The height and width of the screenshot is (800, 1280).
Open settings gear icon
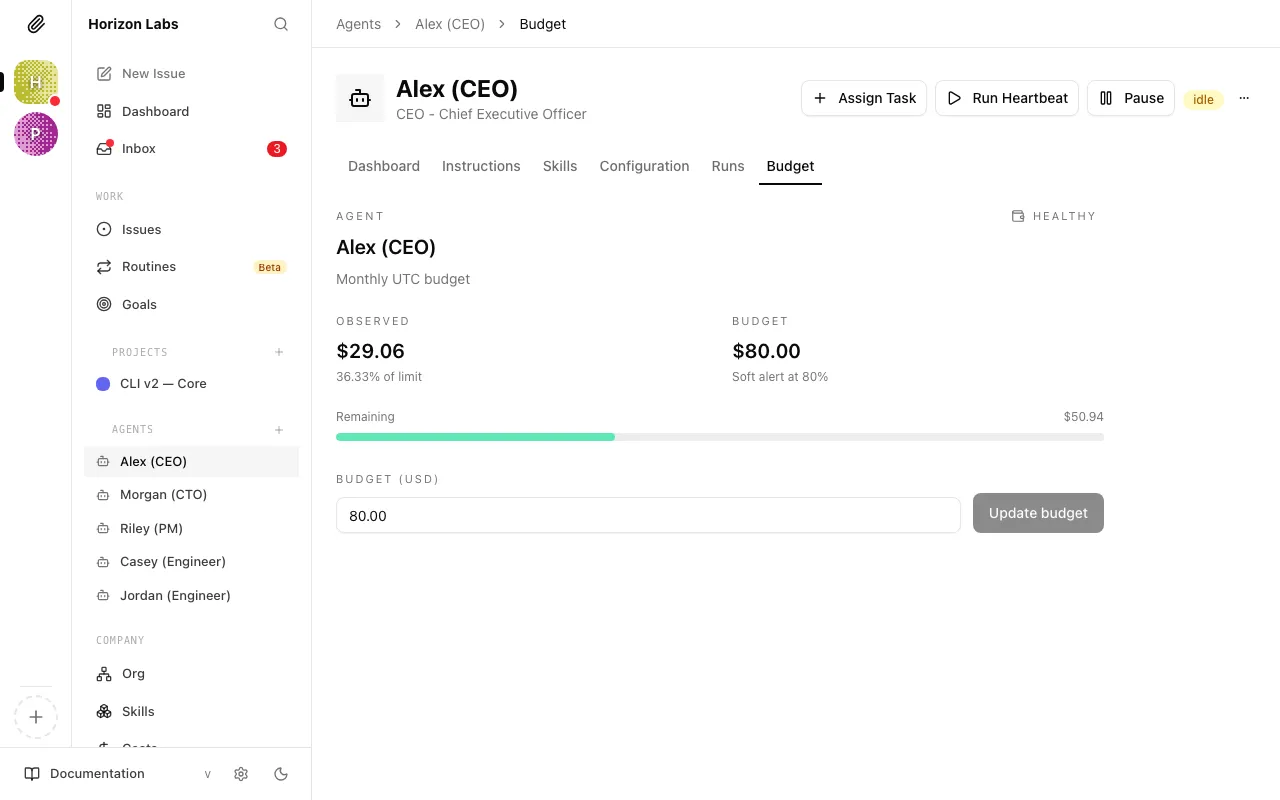pos(241,774)
